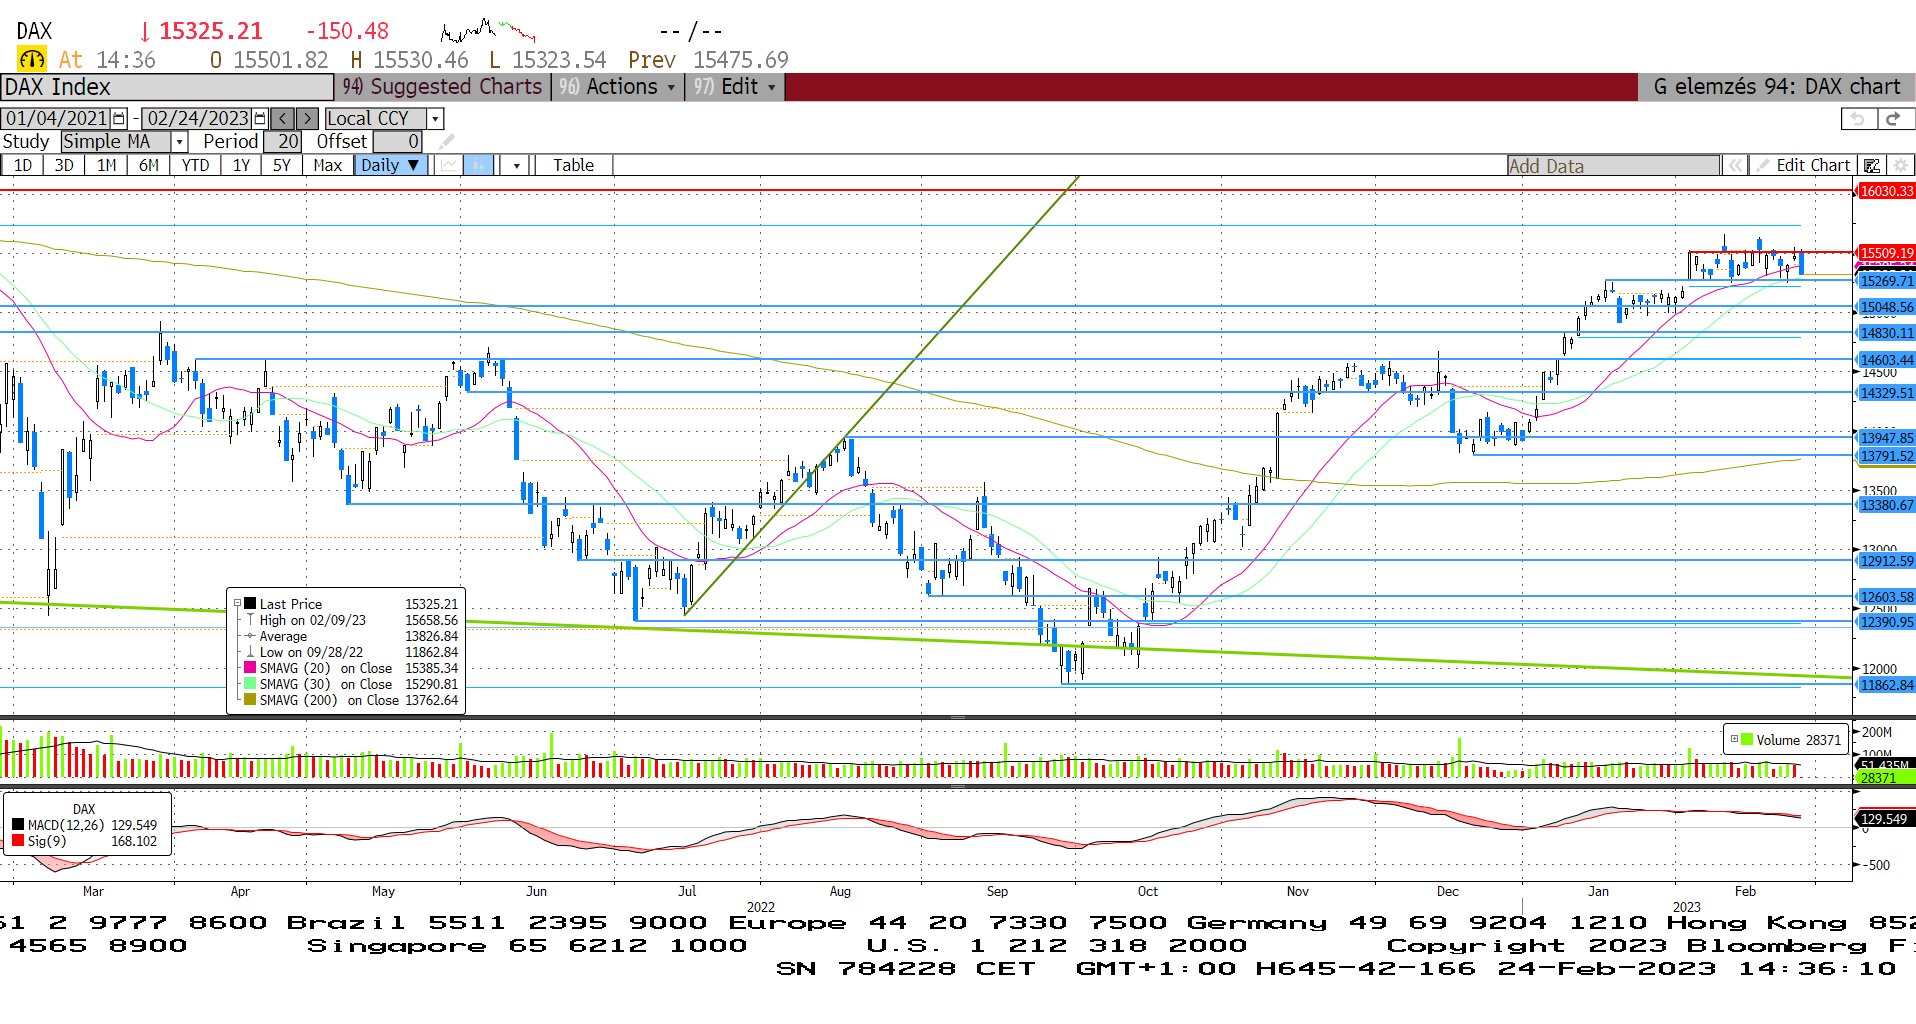Select the 5Y time range tab
Viewport: 1916px width, 1024px height.
coord(282,165)
